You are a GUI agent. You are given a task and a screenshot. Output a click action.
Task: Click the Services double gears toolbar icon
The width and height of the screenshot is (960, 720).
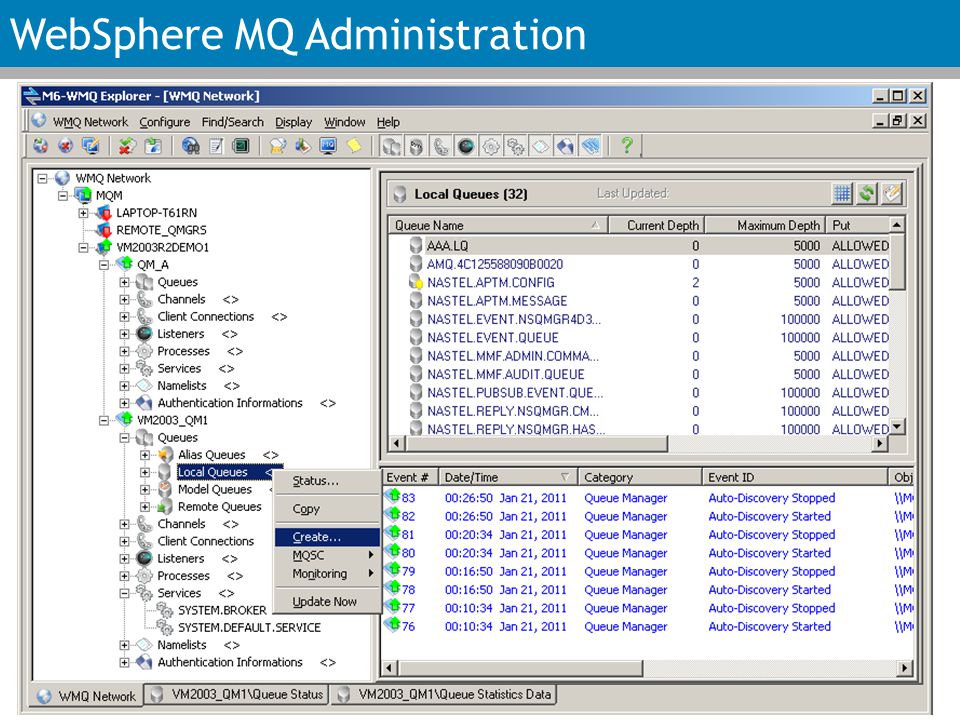coord(516,146)
